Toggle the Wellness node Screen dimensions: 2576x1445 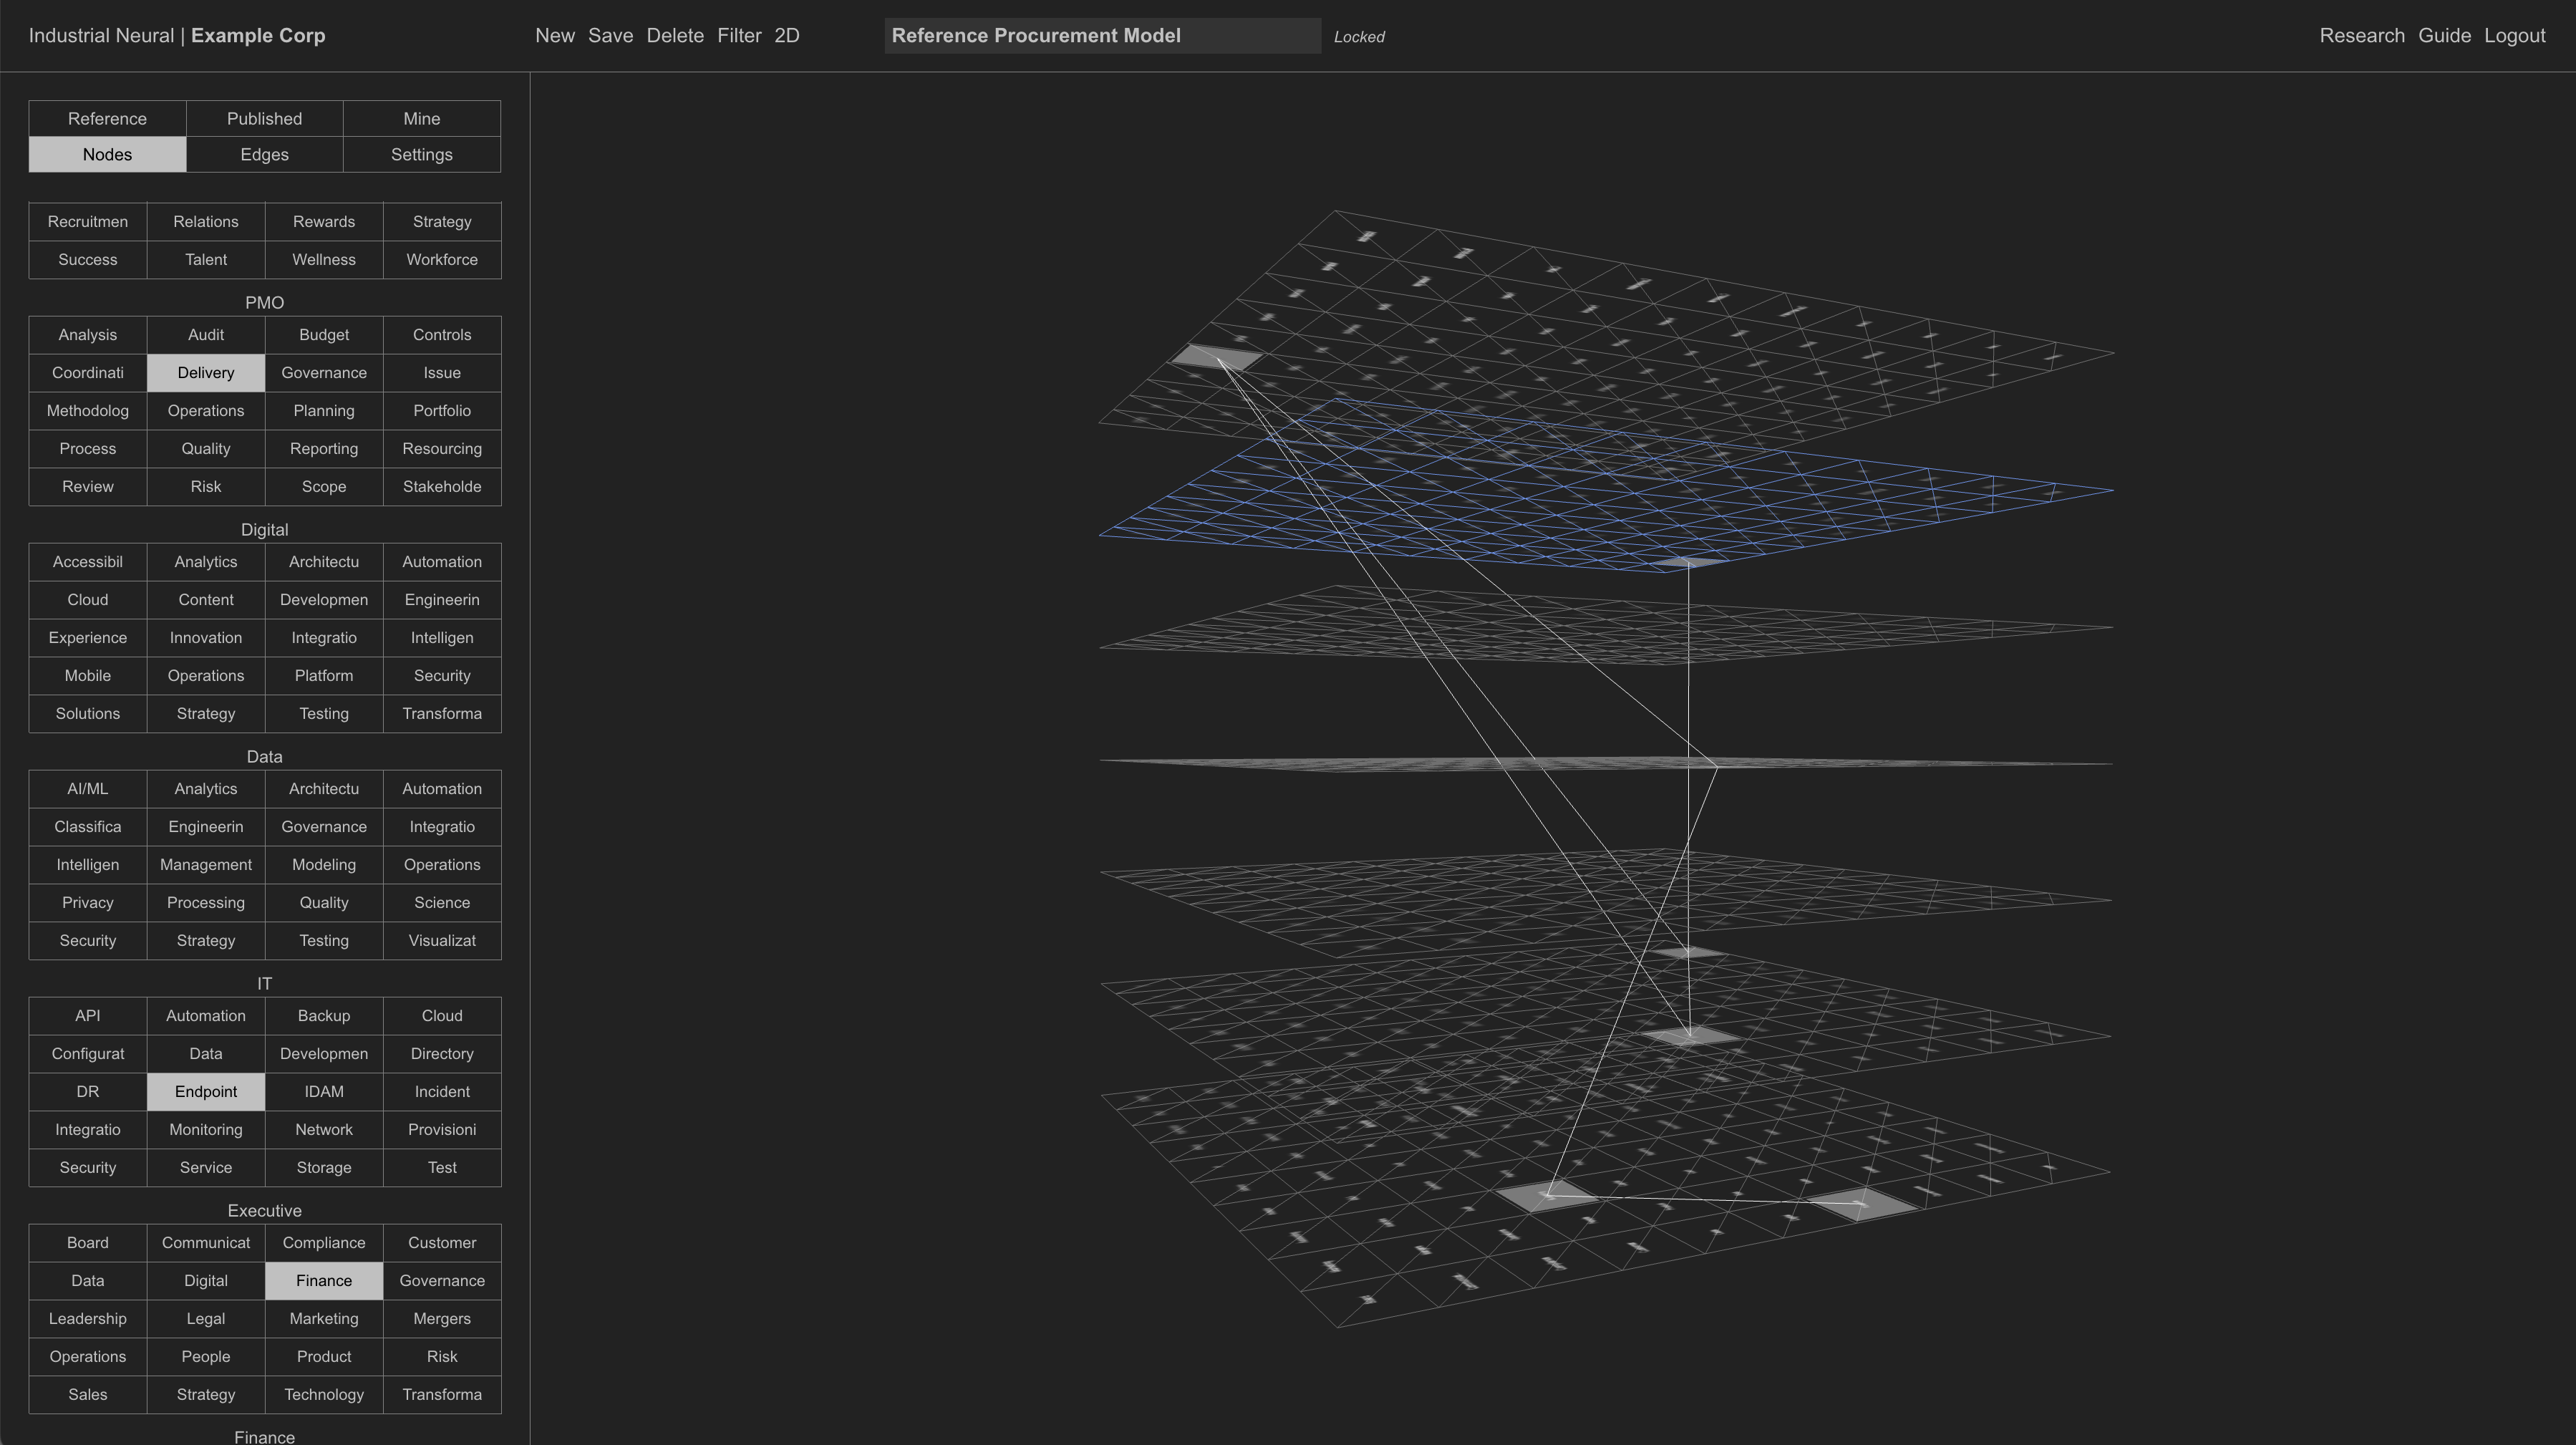tap(324, 260)
